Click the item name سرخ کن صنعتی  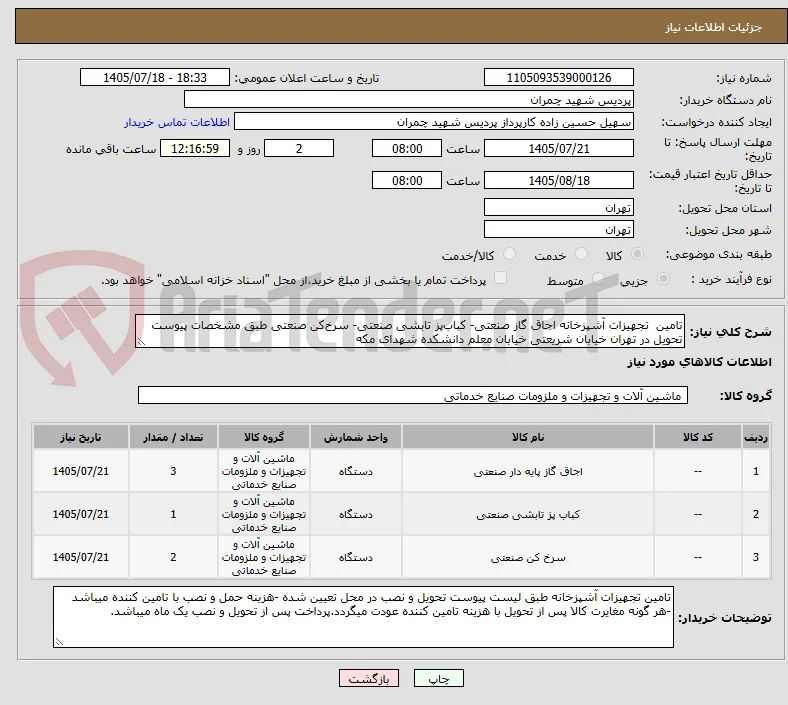(528, 557)
